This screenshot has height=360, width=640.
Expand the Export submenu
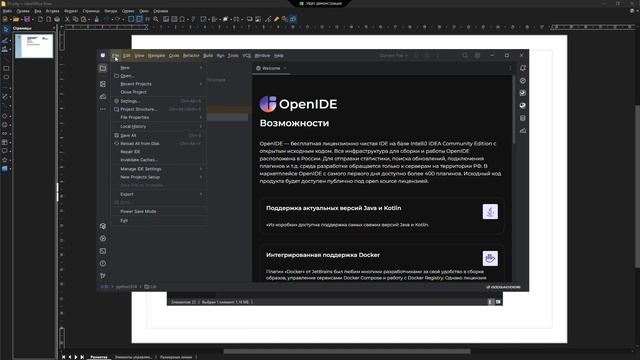[x=159, y=194]
